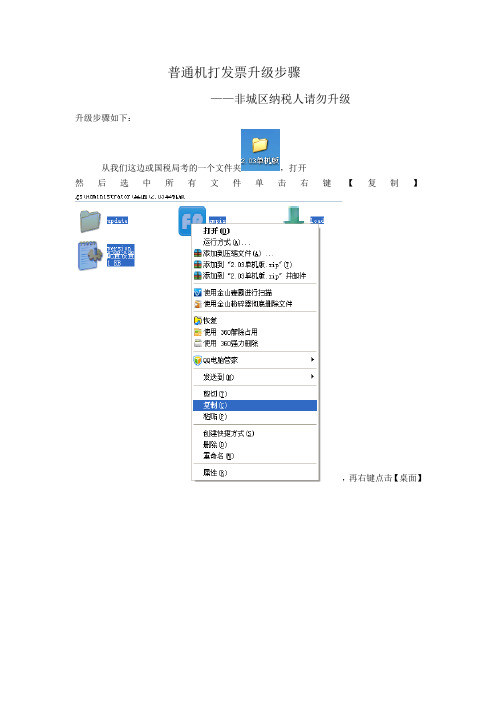The height and width of the screenshot is (702, 496).
Task: Open 属性(R) from the context menu
Action: coord(255,473)
